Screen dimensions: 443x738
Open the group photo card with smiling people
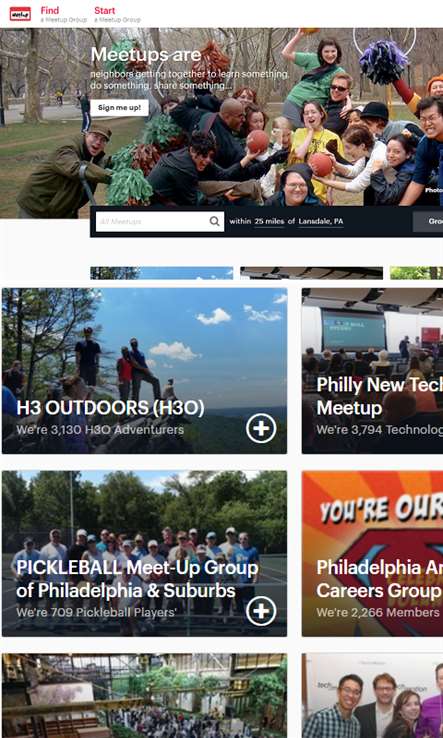click(x=372, y=696)
